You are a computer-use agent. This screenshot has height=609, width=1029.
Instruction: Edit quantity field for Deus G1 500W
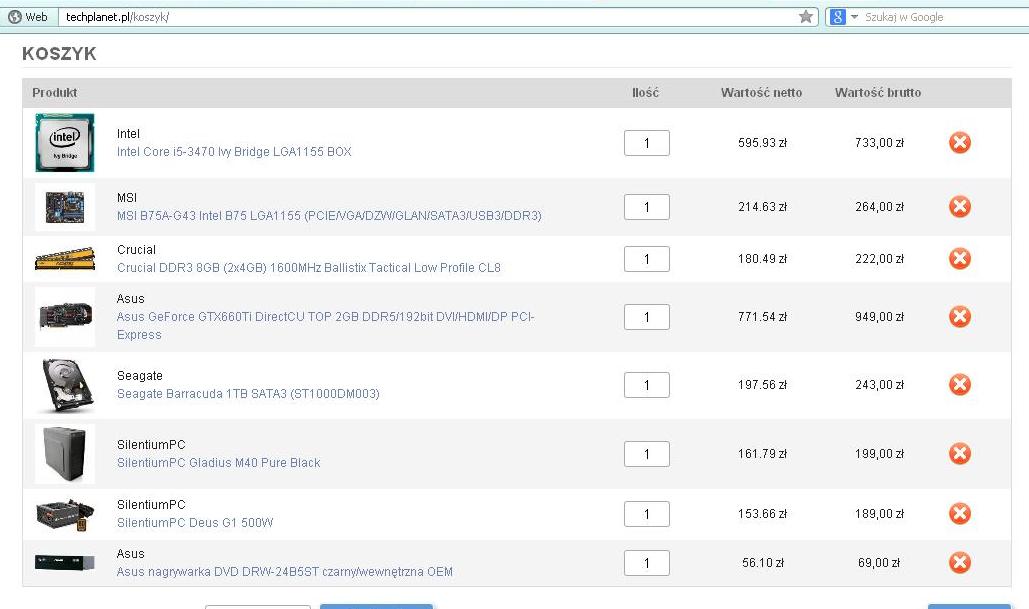point(646,514)
